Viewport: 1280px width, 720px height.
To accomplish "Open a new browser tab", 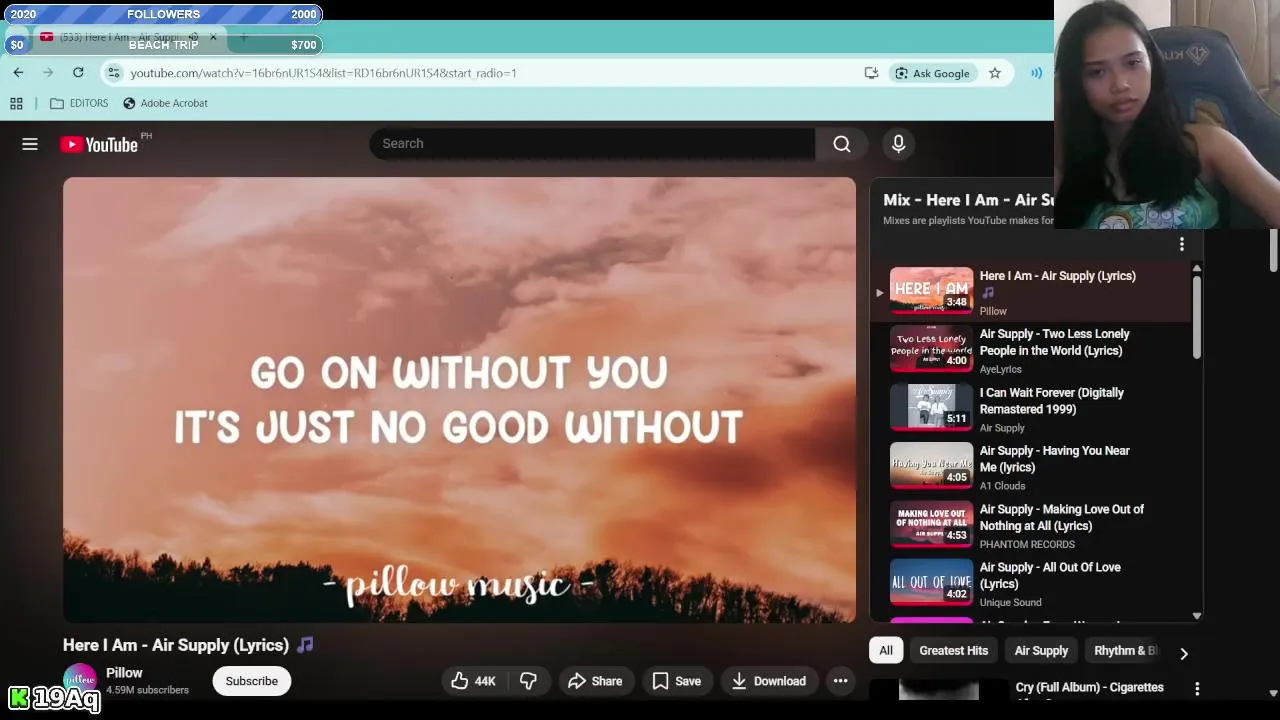I will pos(243,37).
